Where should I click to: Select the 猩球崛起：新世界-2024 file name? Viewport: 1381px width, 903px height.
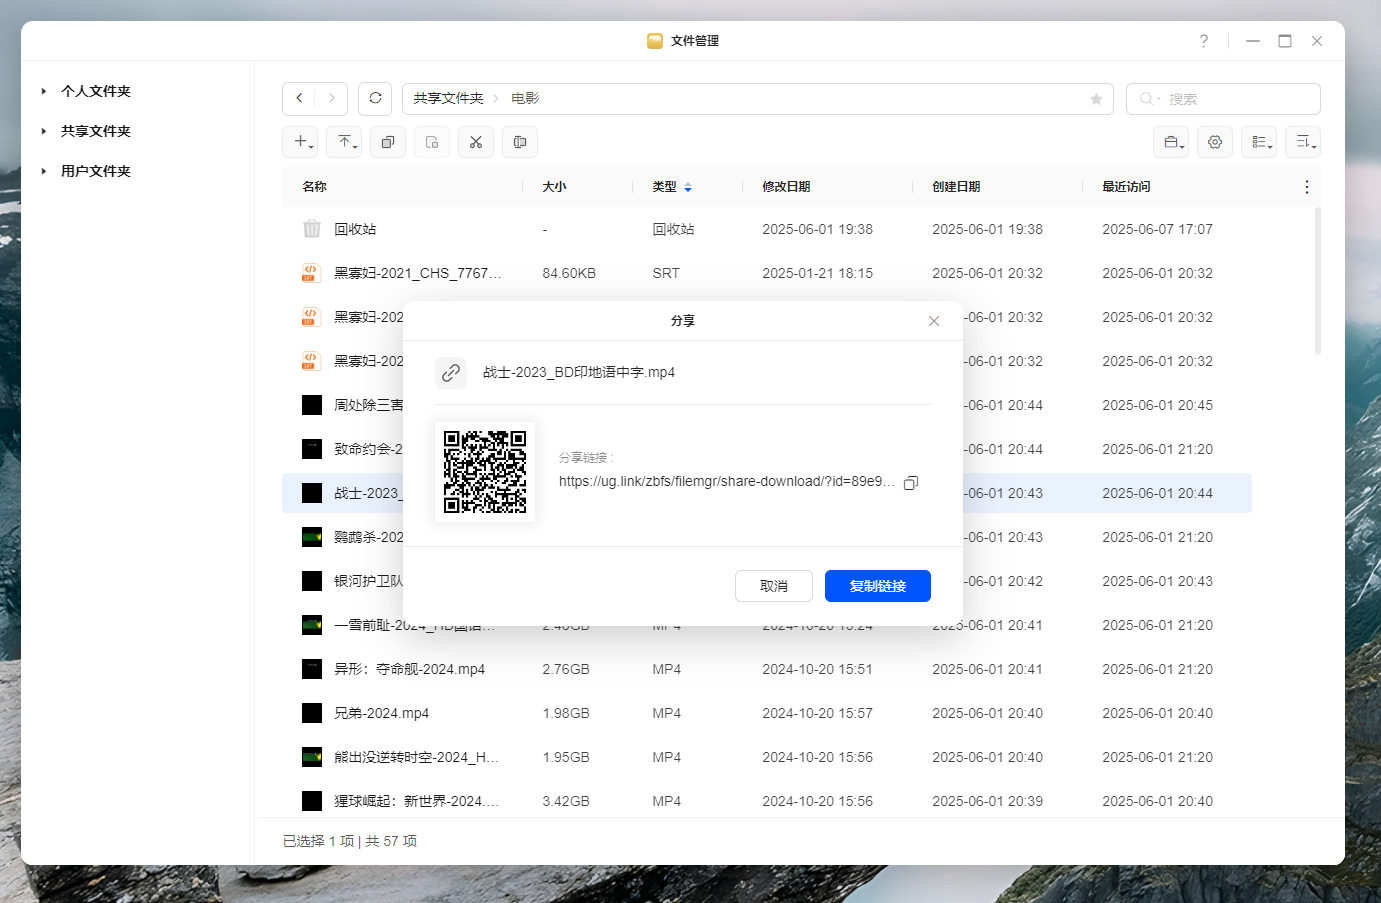(x=417, y=801)
